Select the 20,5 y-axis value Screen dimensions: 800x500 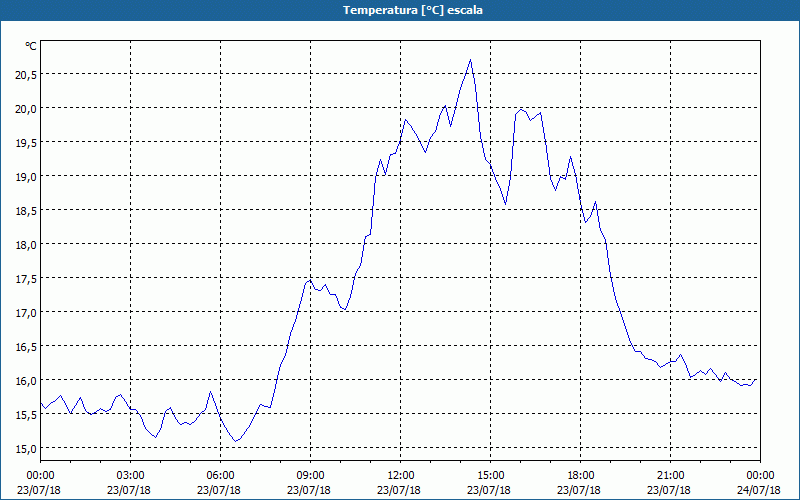tap(26, 74)
